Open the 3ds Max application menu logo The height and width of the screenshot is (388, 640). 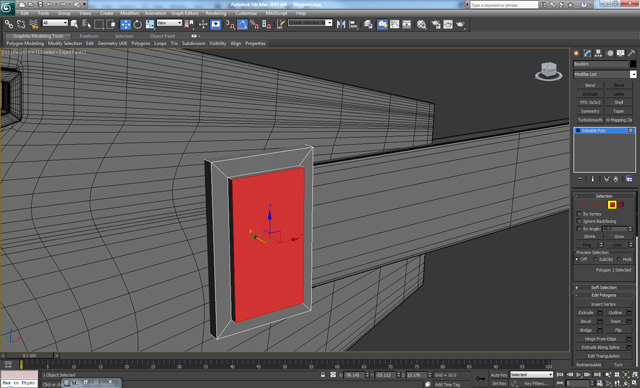tap(7, 7)
